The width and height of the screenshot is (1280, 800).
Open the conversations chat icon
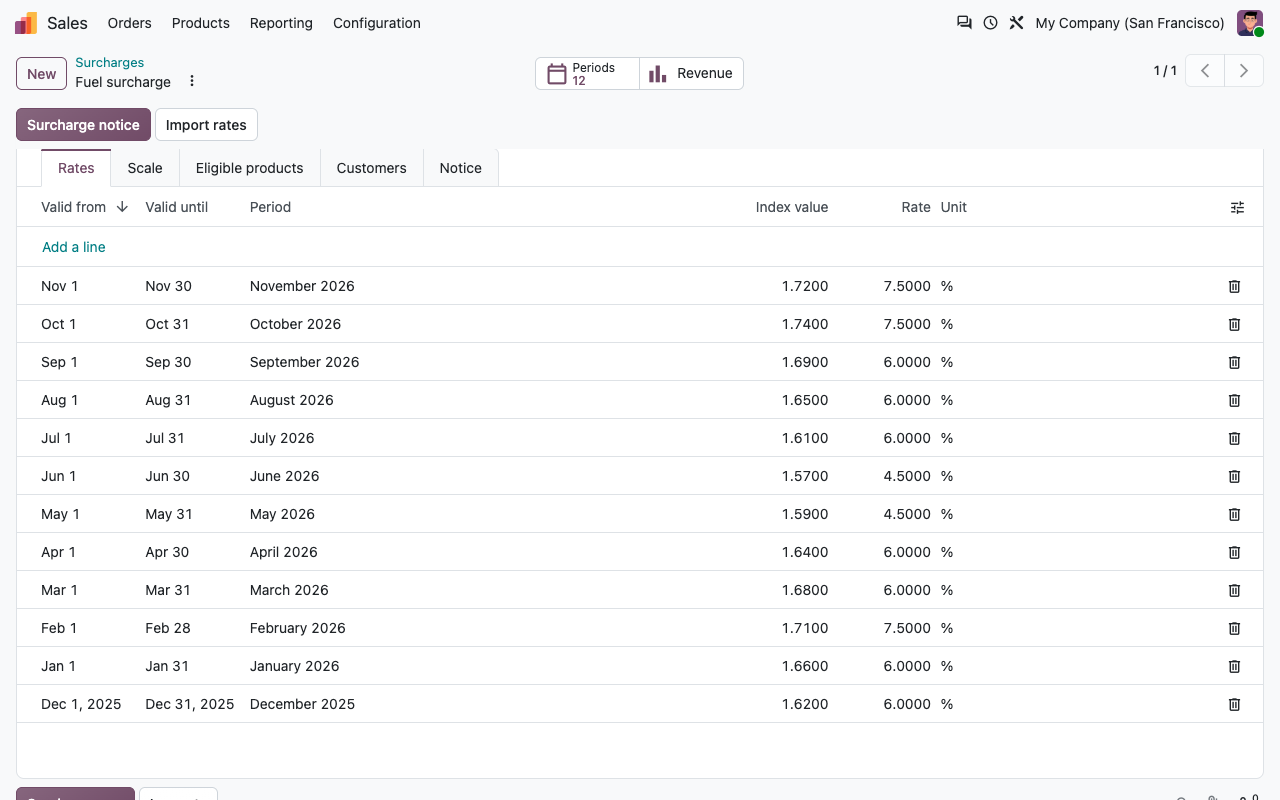pyautogui.click(x=964, y=23)
